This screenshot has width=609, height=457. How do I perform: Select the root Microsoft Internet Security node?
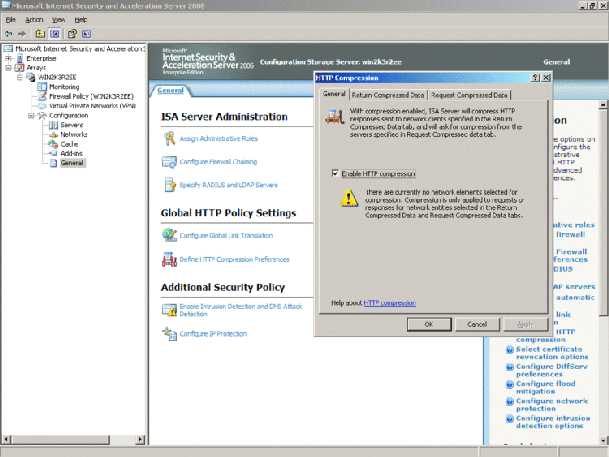click(x=80, y=49)
